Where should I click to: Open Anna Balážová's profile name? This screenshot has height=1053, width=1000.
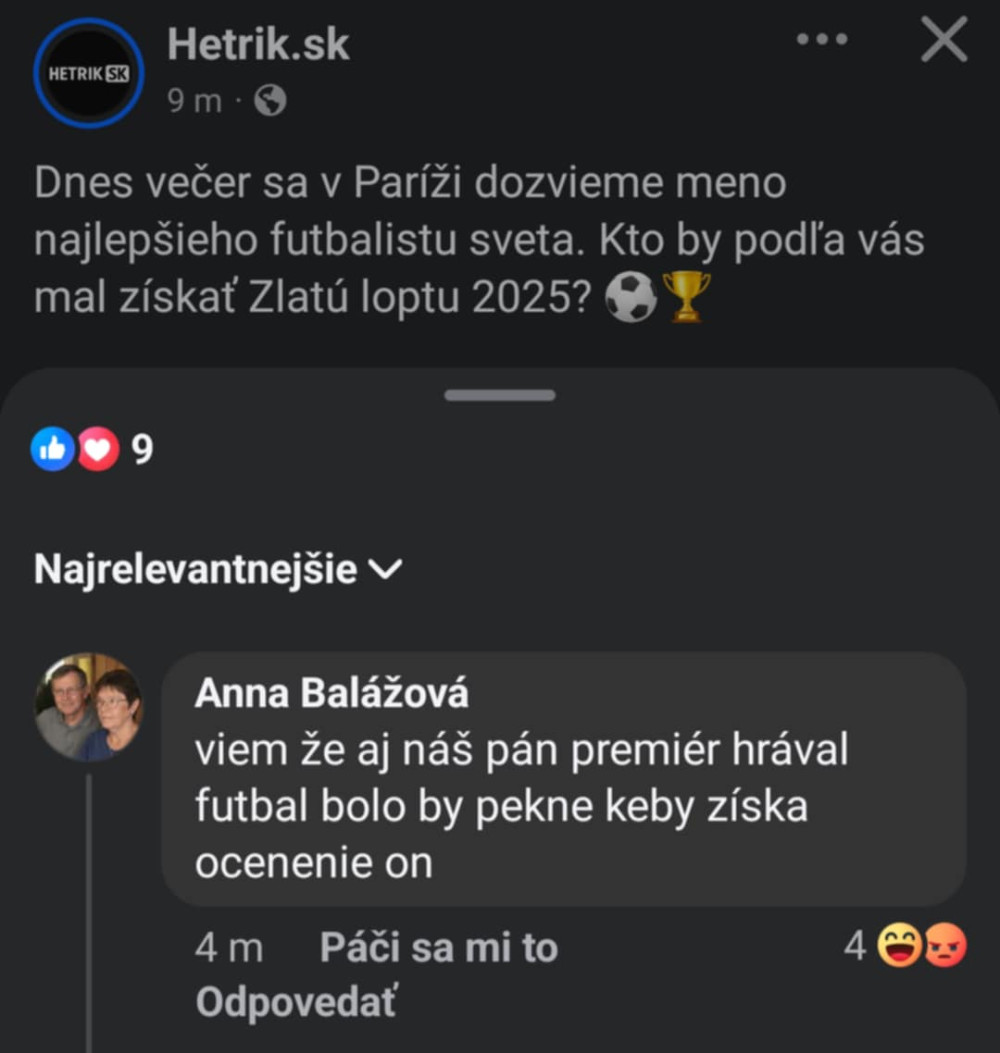click(x=331, y=694)
